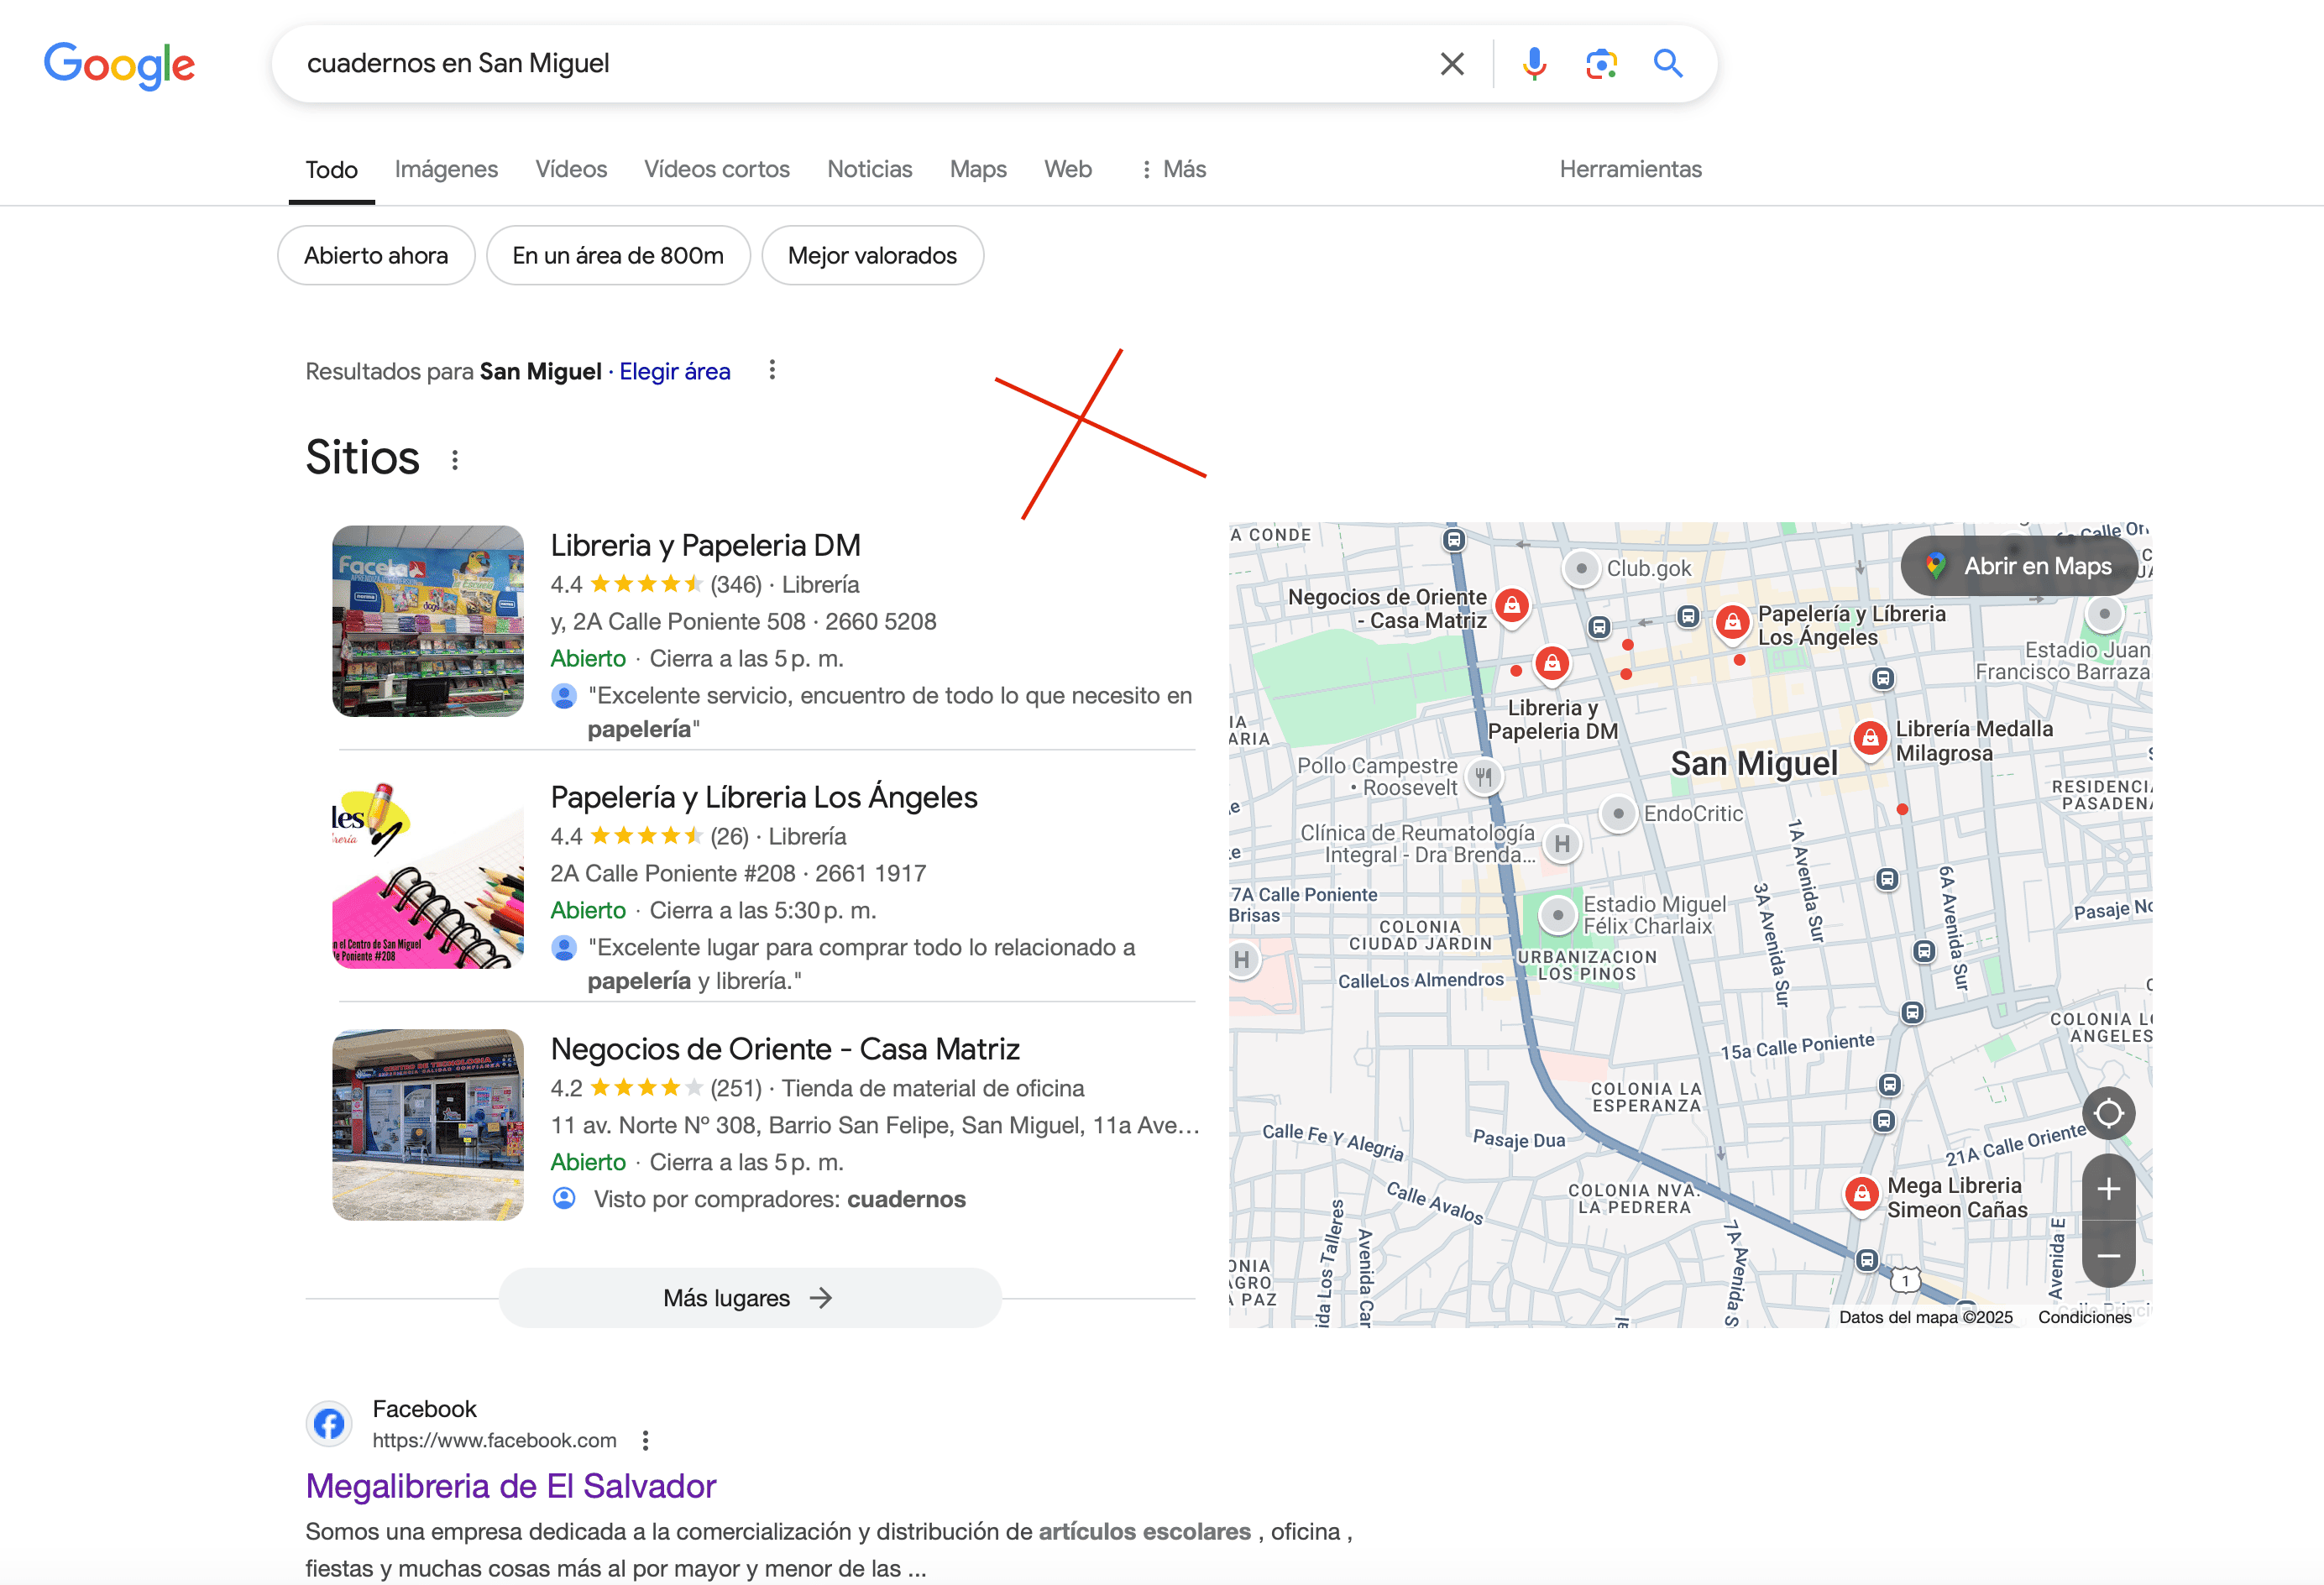The height and width of the screenshot is (1585, 2324).
Task: Click into the search box text
Action: click(458, 64)
